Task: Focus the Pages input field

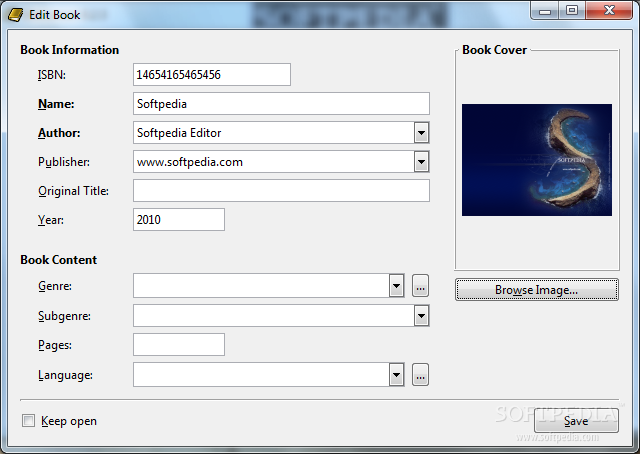Action: click(179, 345)
